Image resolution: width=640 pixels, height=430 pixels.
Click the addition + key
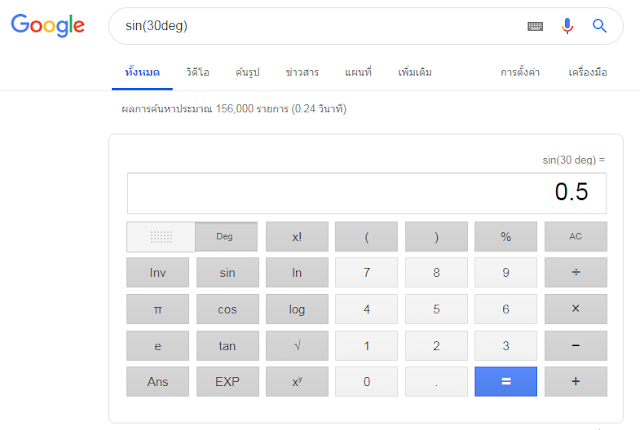pyautogui.click(x=576, y=381)
